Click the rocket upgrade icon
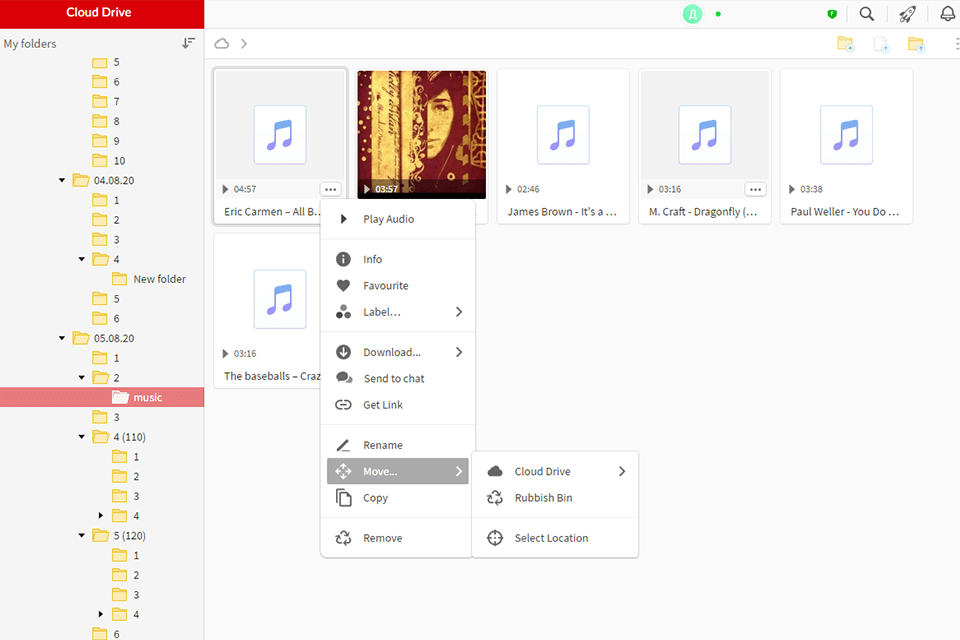Viewport: 960px width, 640px height. 907,14
